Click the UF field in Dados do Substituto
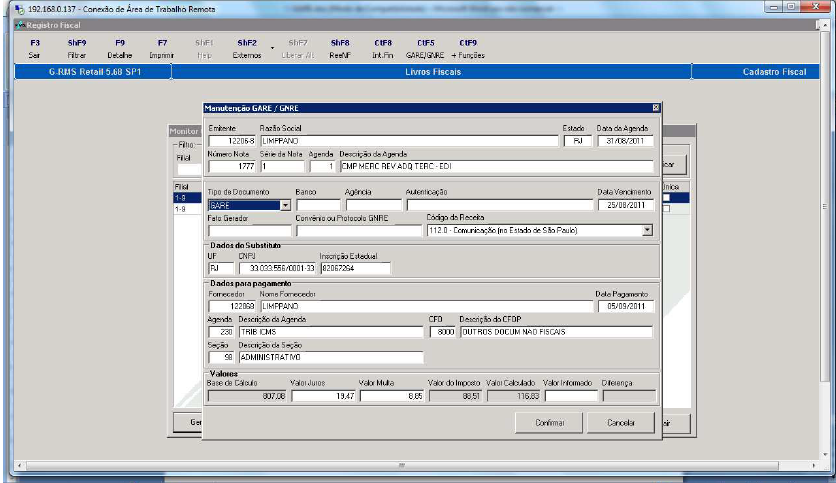This screenshot has height=483, width=836. coord(221,268)
